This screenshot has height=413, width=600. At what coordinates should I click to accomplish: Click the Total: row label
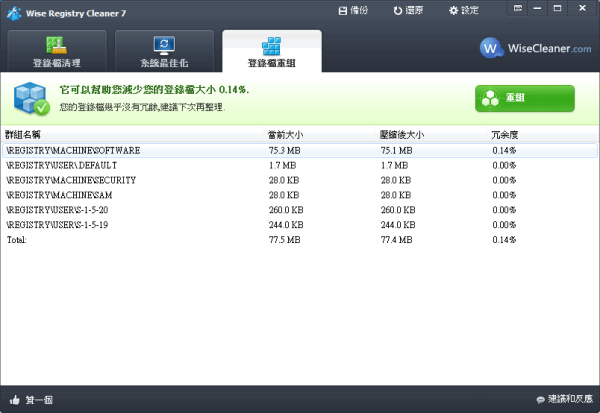[16, 240]
